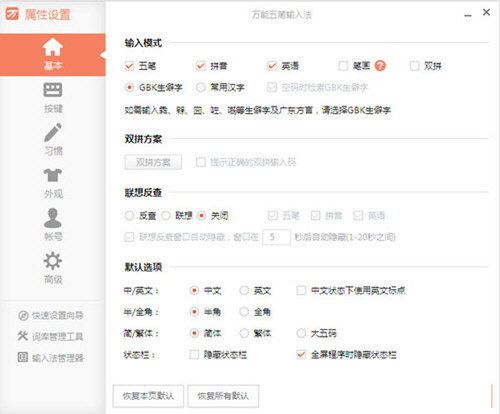
Task: Click the tools icon of 词库管理工具
Action: pos(23,336)
